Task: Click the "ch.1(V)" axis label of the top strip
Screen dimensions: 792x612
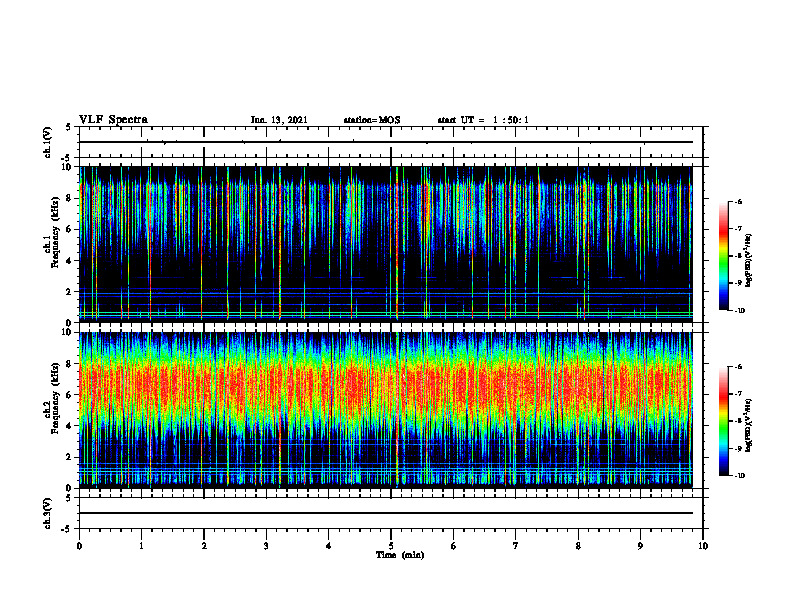Action: (47, 142)
